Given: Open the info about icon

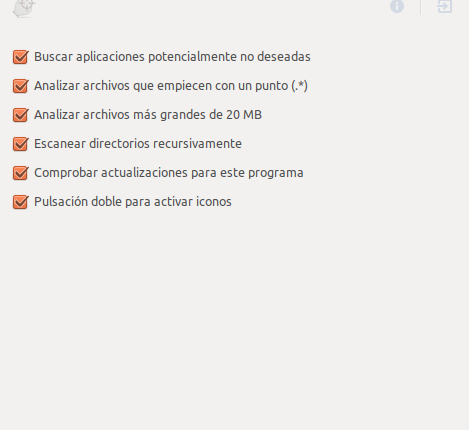Looking at the screenshot, I should (x=397, y=6).
